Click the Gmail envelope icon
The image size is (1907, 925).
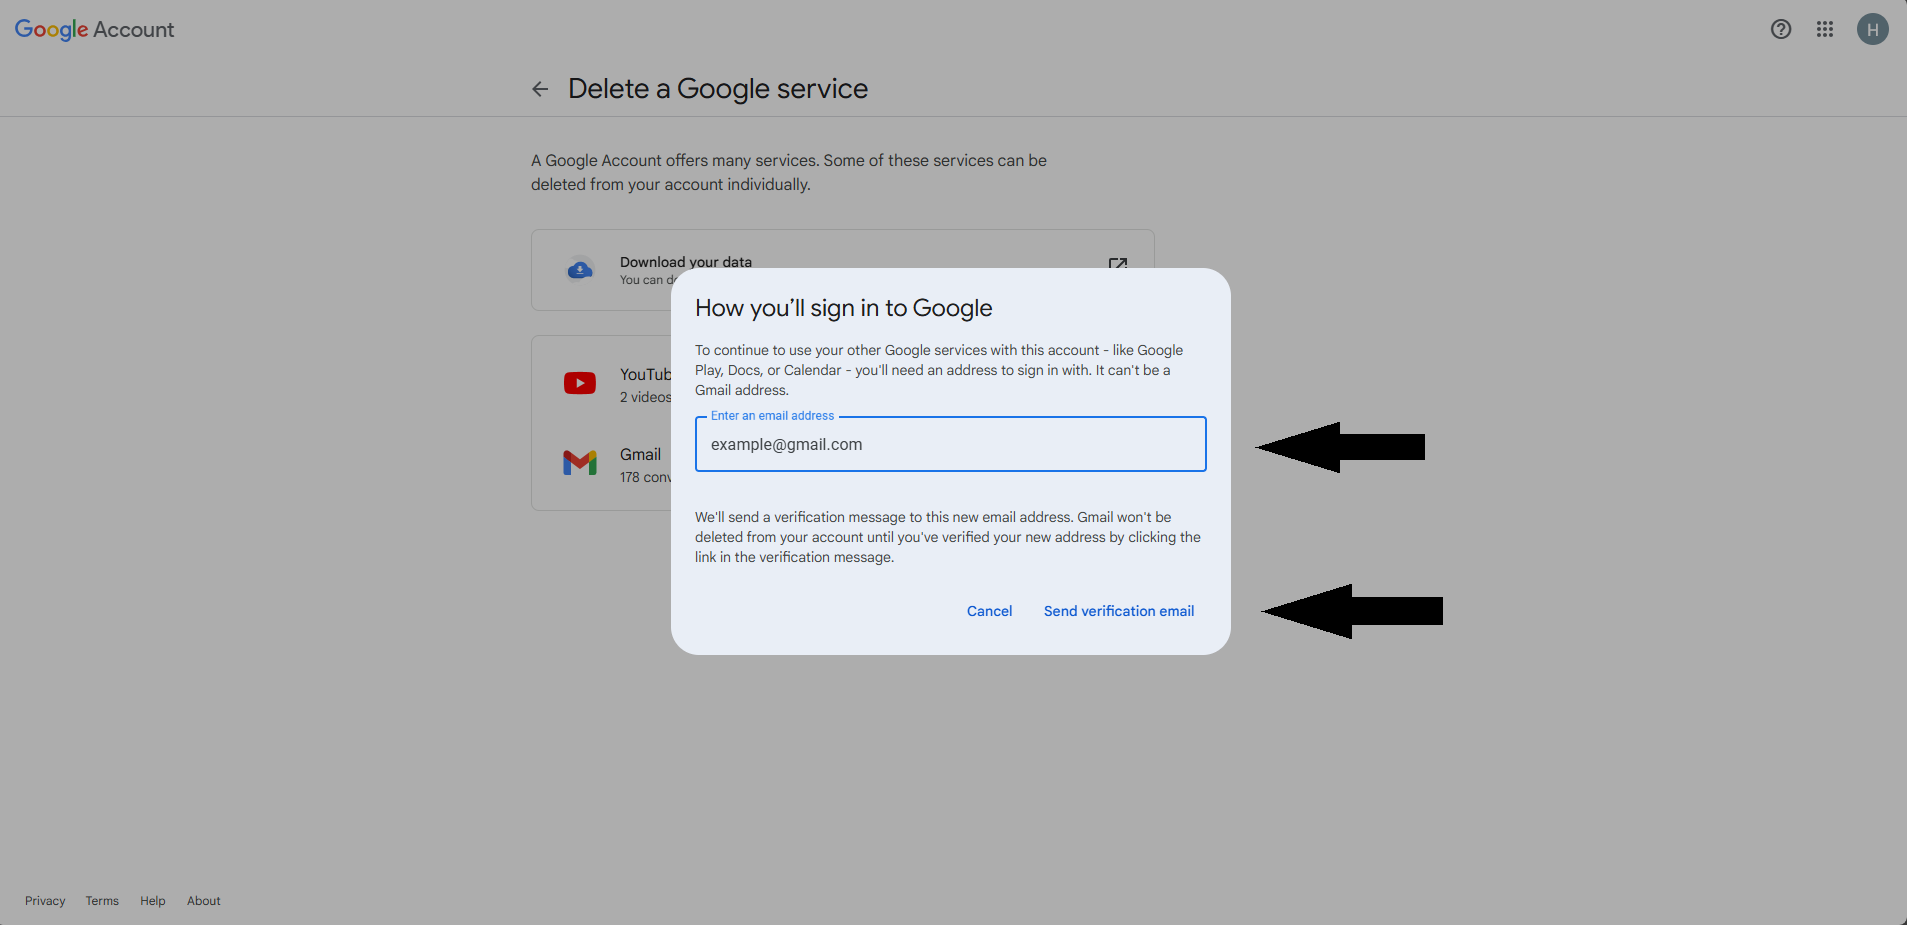[x=580, y=462]
